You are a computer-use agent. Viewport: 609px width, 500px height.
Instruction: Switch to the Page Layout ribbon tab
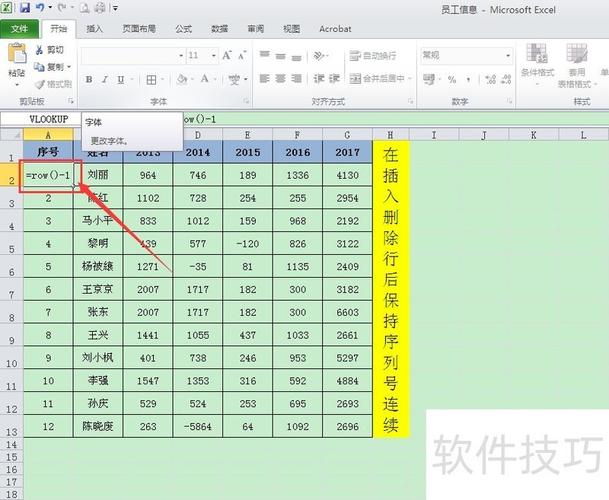pyautogui.click(x=139, y=29)
